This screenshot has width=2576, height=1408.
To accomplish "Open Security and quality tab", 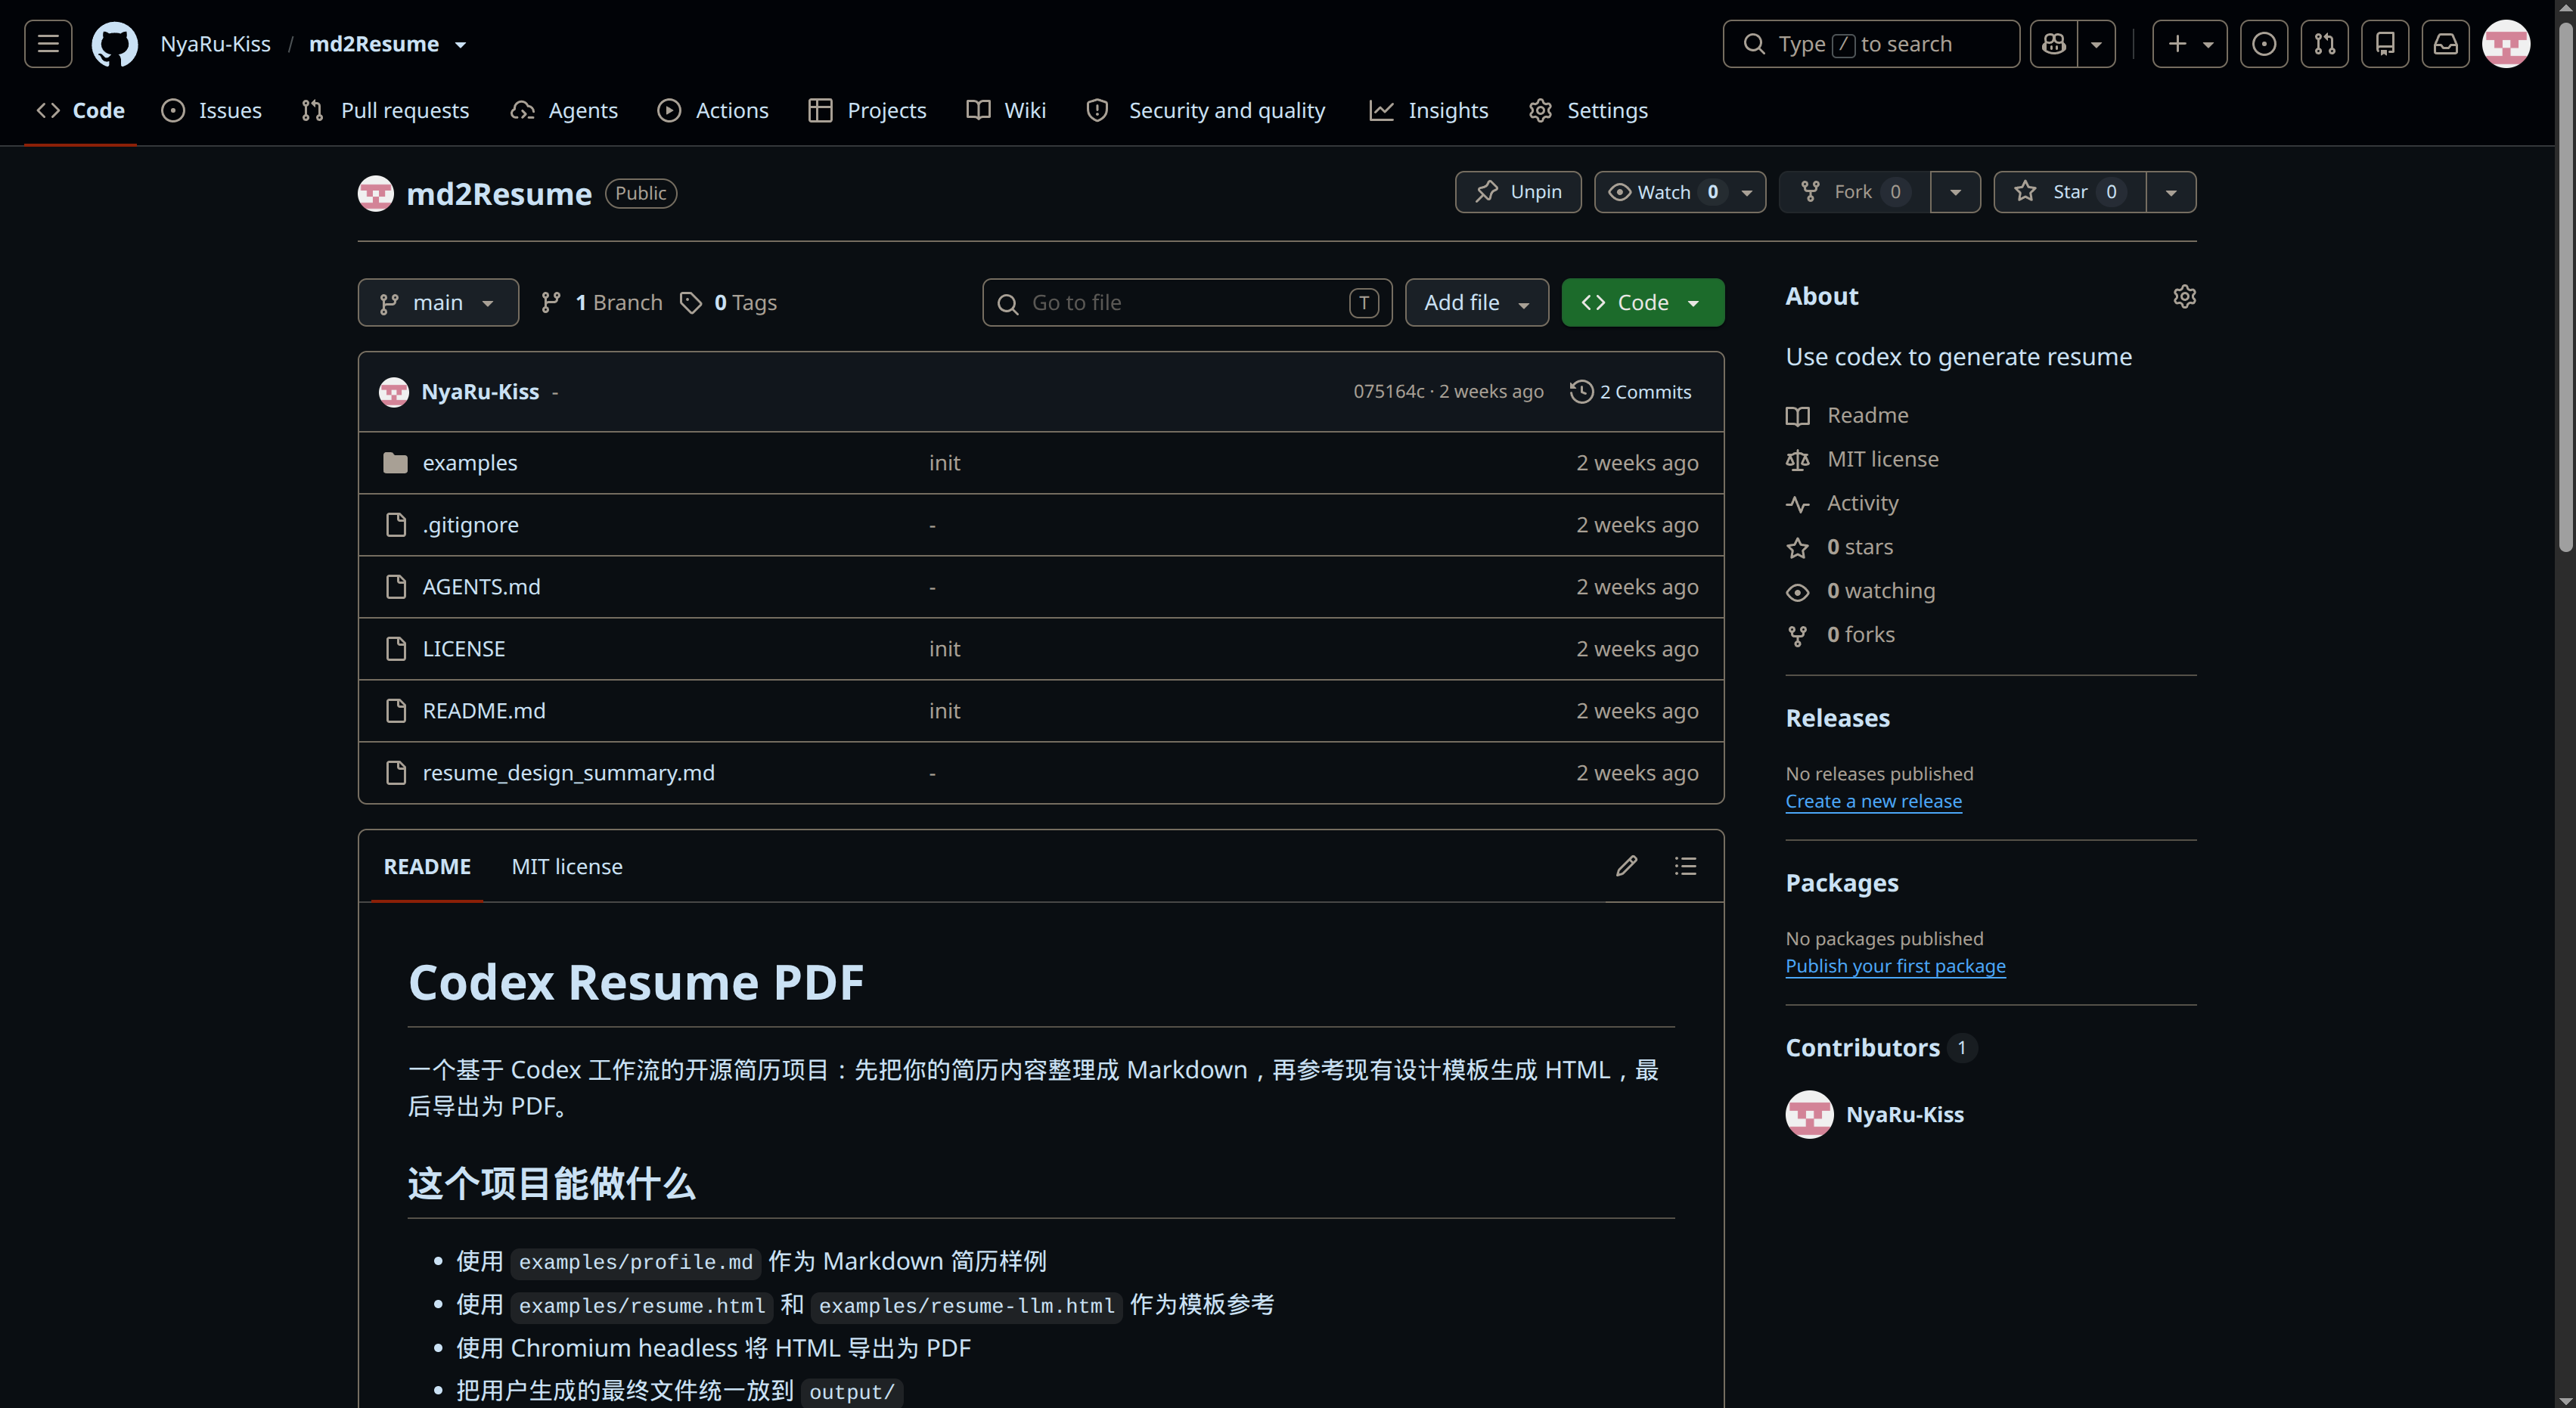I will 1206,110.
